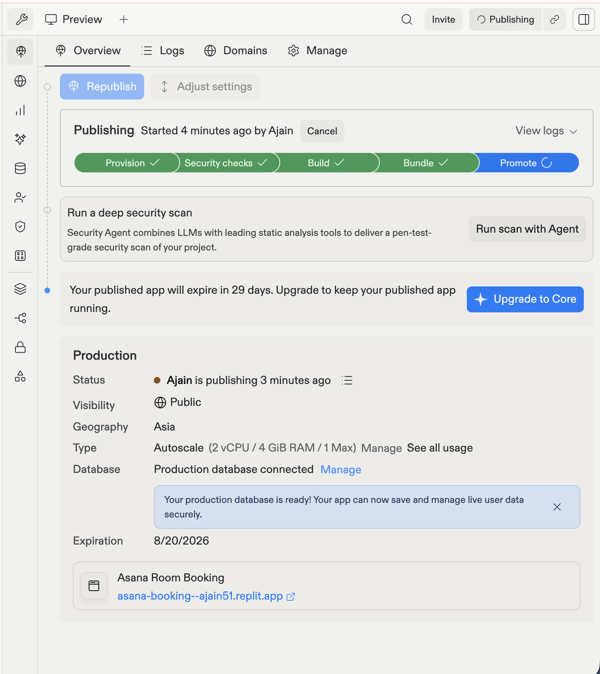Open the sparkles agent sidebar icon
Screen dimensions: 600x674
(20, 139)
